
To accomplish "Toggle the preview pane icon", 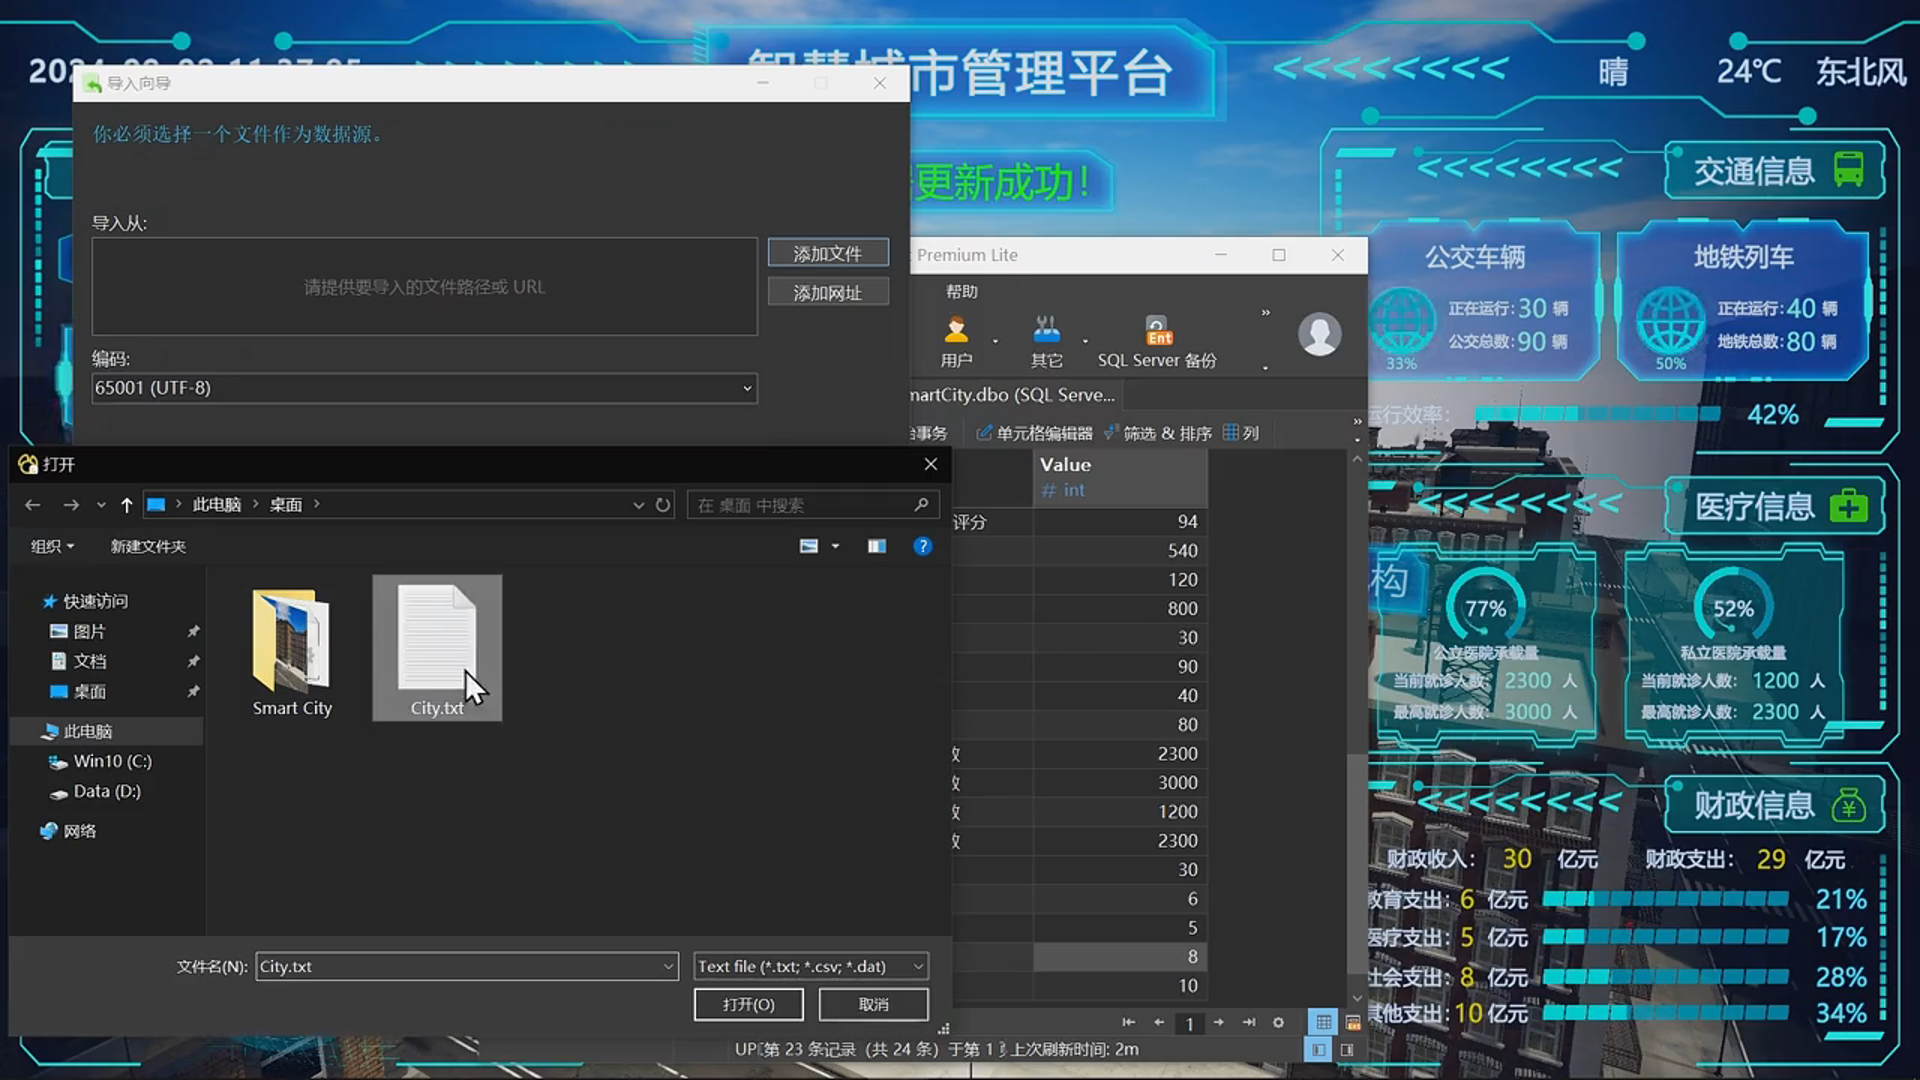I will coord(877,546).
